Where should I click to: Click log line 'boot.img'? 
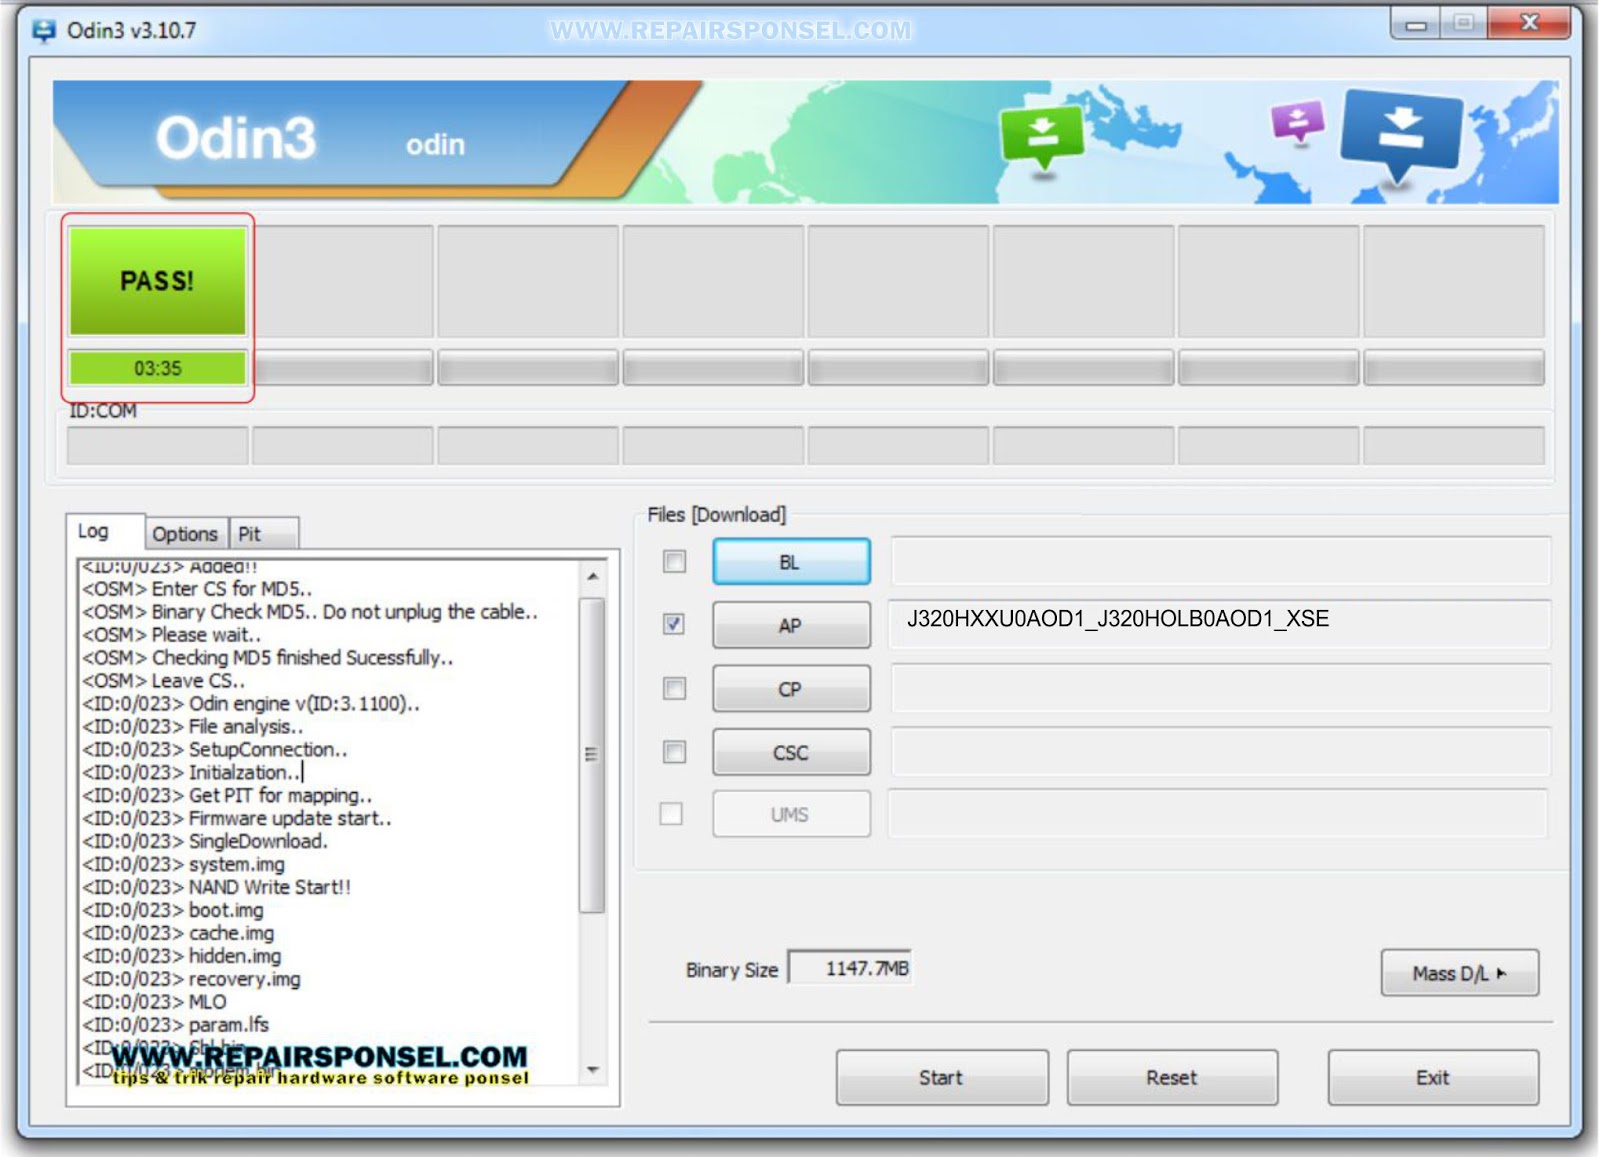[x=173, y=910]
